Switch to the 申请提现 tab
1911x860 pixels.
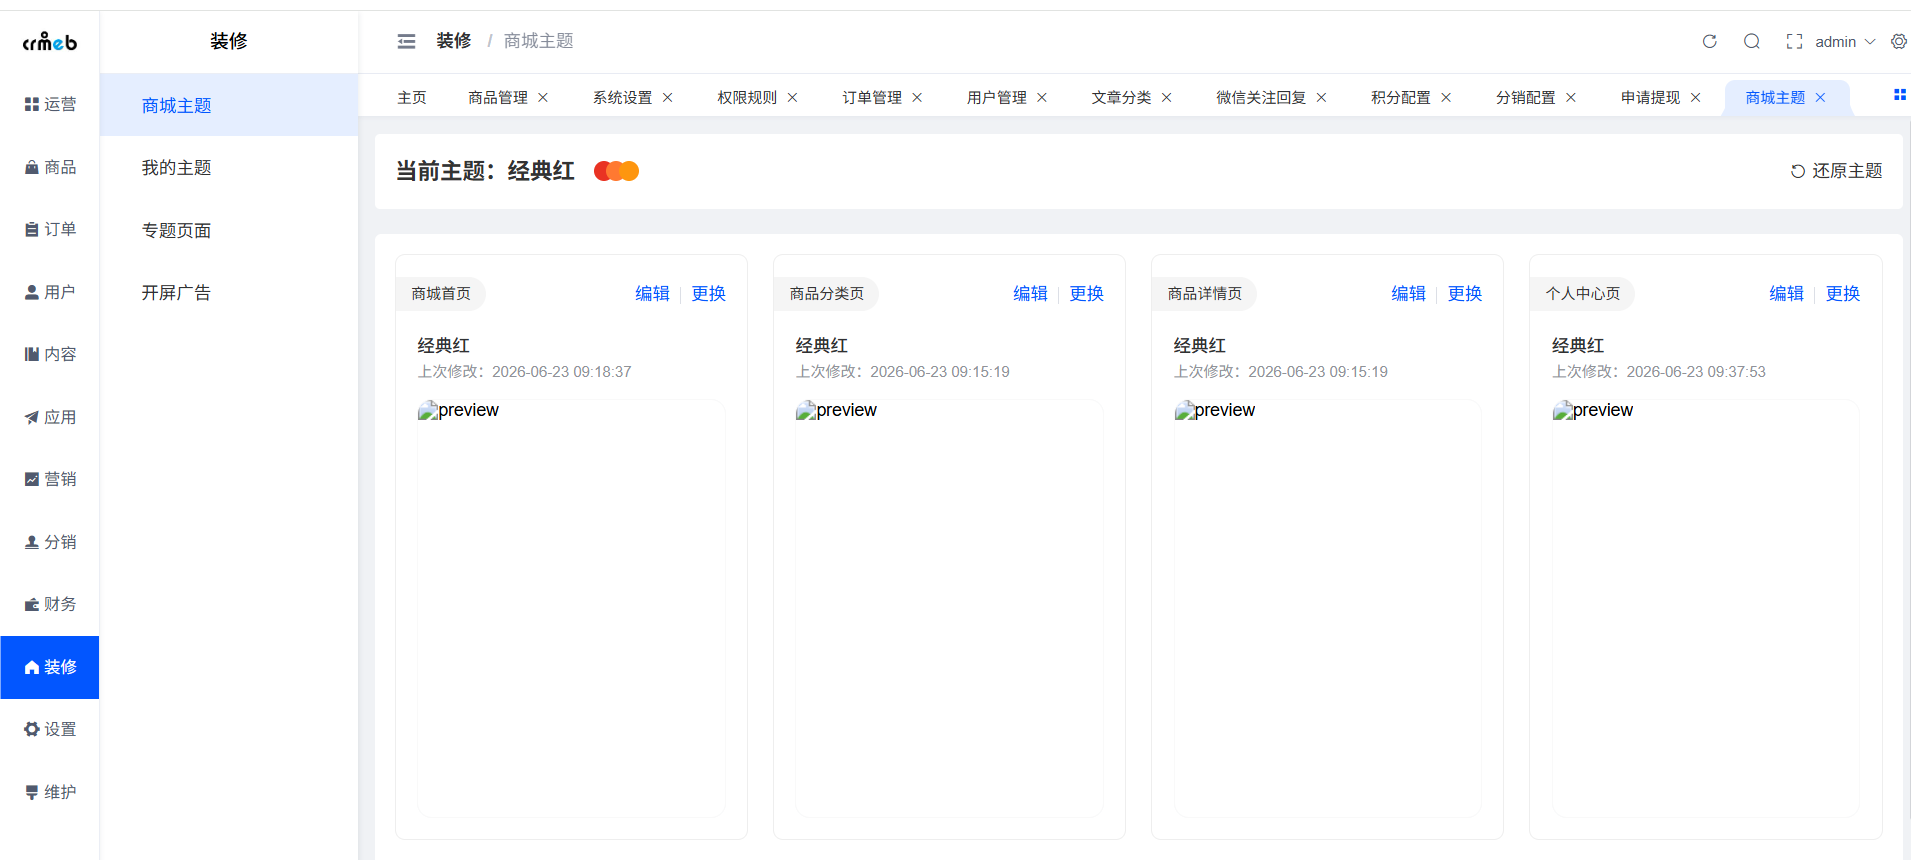pos(1651,97)
